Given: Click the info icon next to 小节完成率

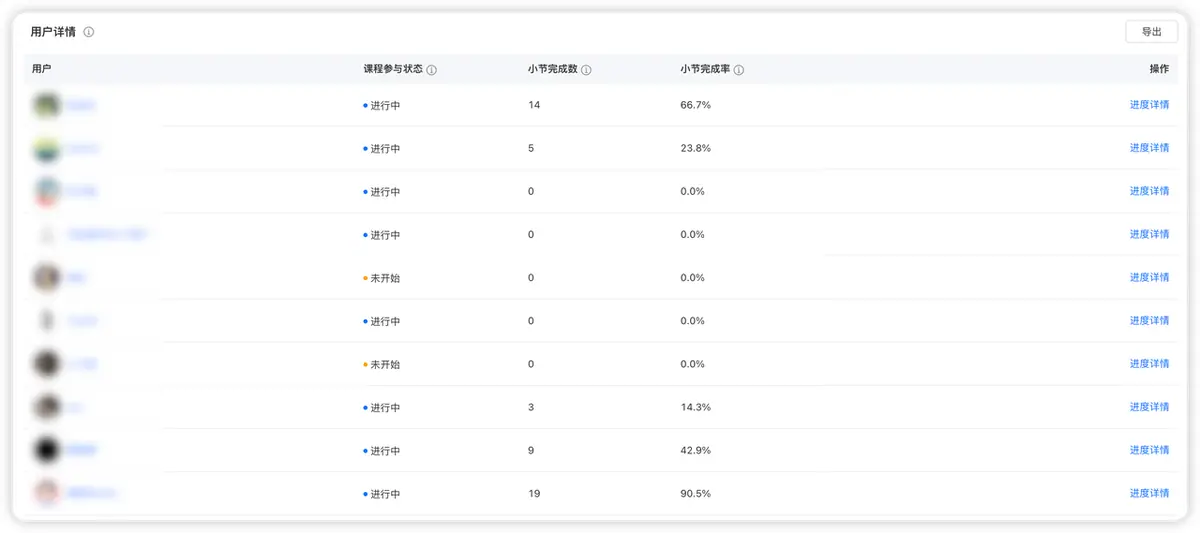Looking at the screenshot, I should click(738, 70).
